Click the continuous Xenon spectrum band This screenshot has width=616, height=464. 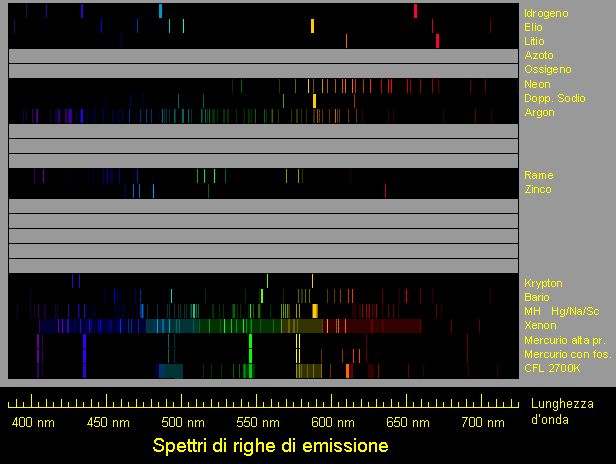pos(230,326)
